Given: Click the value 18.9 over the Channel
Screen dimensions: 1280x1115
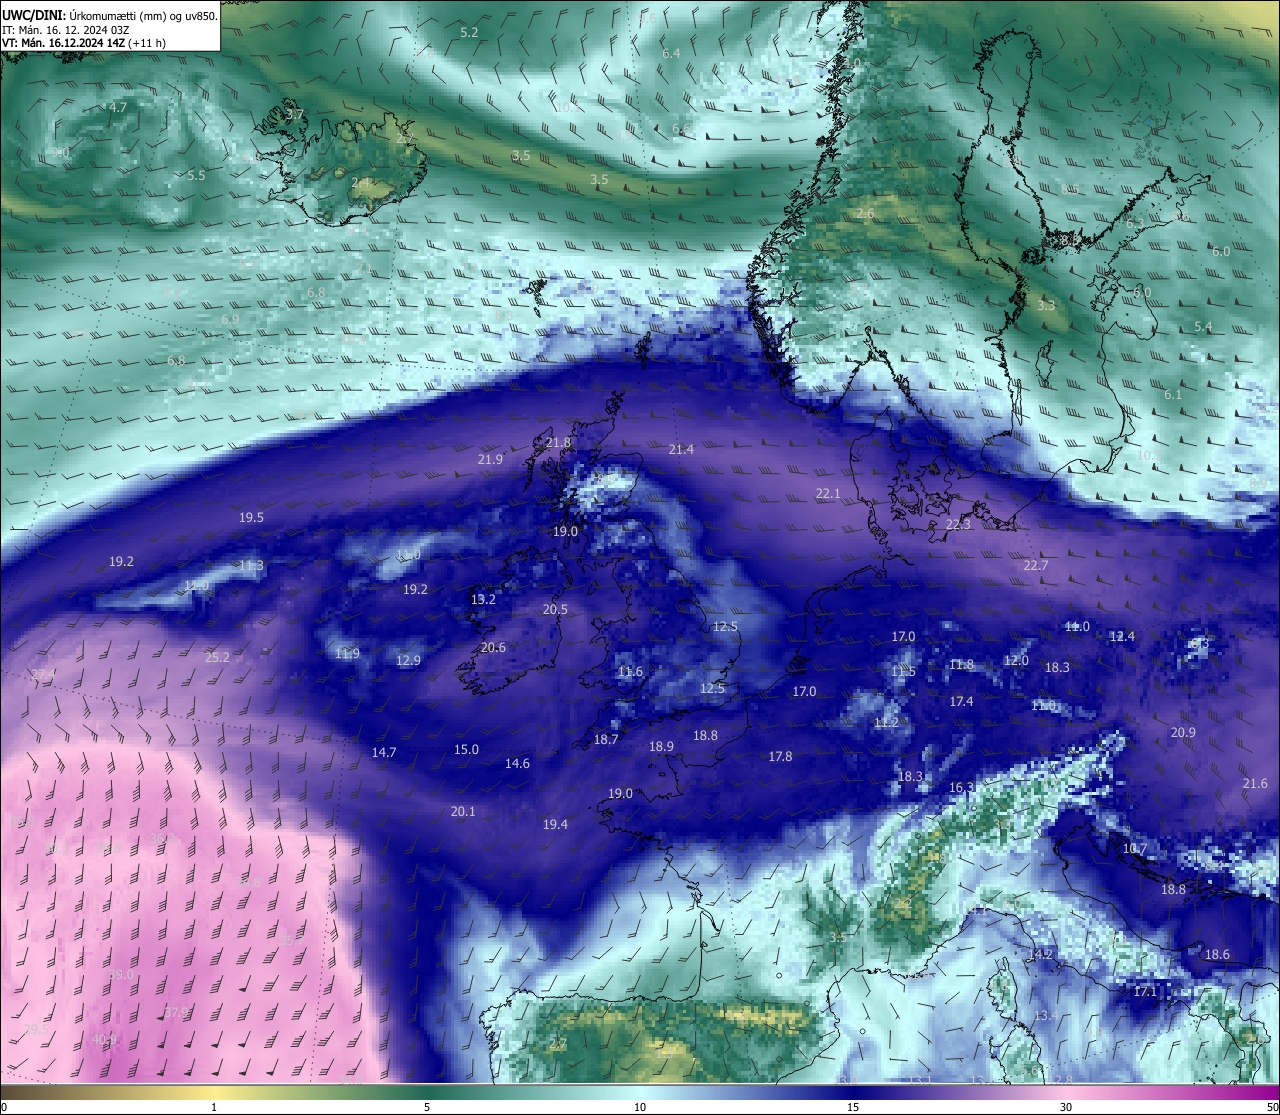Looking at the screenshot, I should click(661, 746).
